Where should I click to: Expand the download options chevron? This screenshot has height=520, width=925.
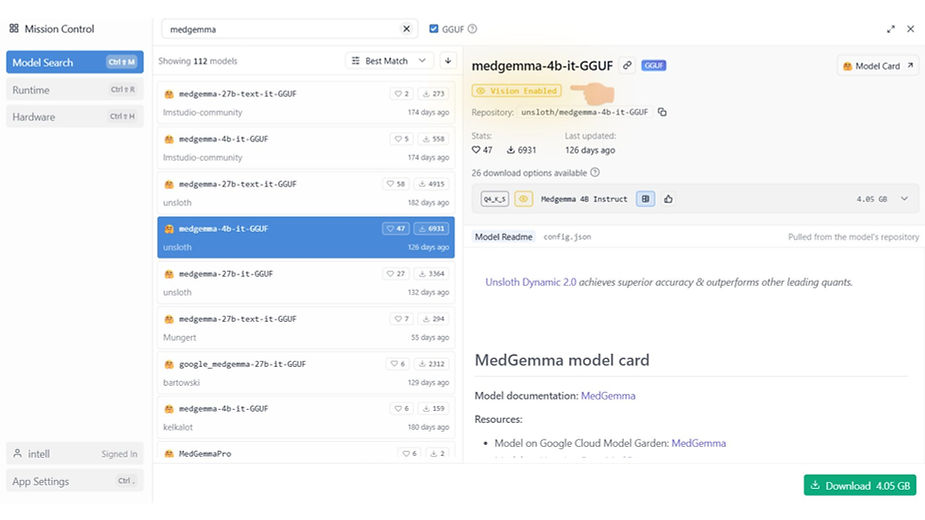point(904,199)
